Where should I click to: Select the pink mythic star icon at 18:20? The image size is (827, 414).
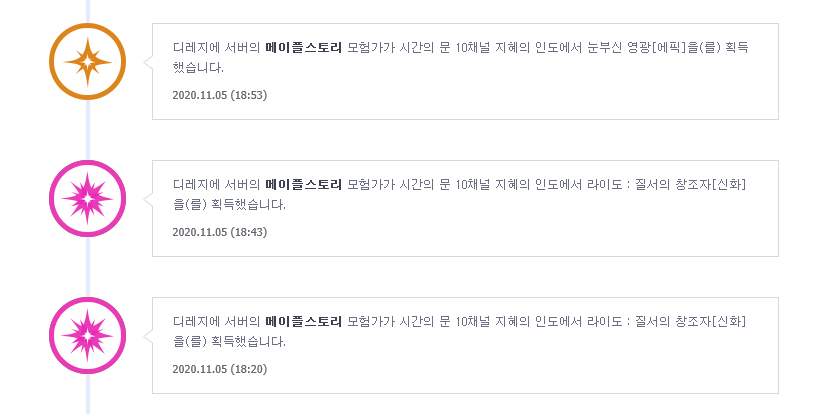coord(88,336)
